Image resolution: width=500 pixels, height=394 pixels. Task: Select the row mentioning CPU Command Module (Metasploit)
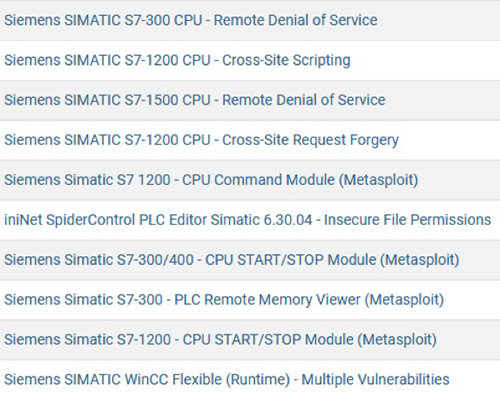point(250,180)
